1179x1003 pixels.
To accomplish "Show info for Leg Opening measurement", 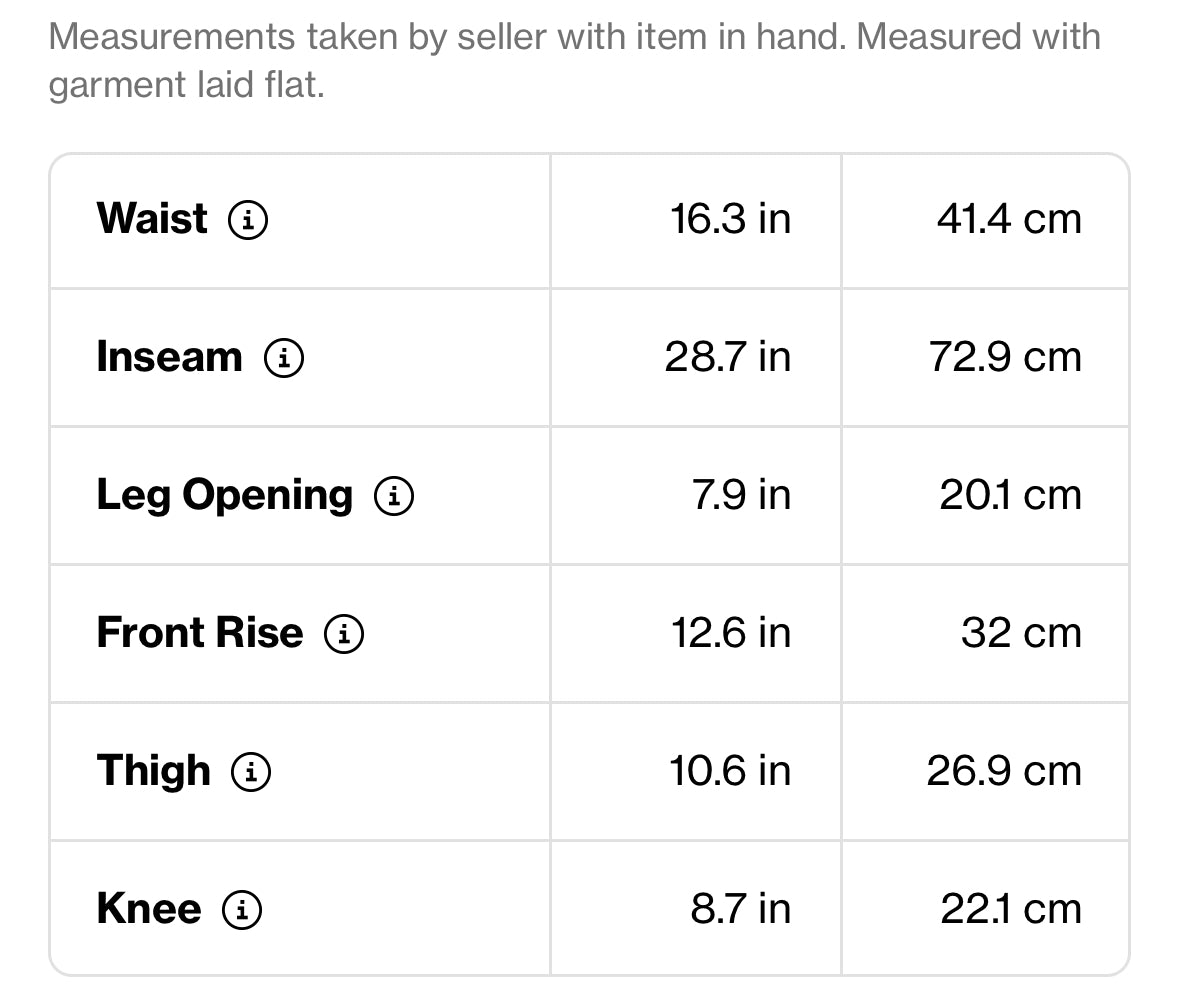I will pos(394,496).
